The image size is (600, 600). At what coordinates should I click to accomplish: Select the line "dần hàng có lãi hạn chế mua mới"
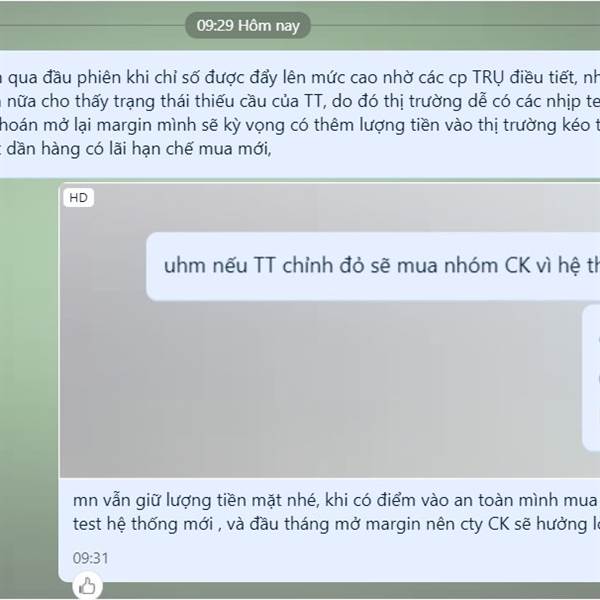coord(139,149)
